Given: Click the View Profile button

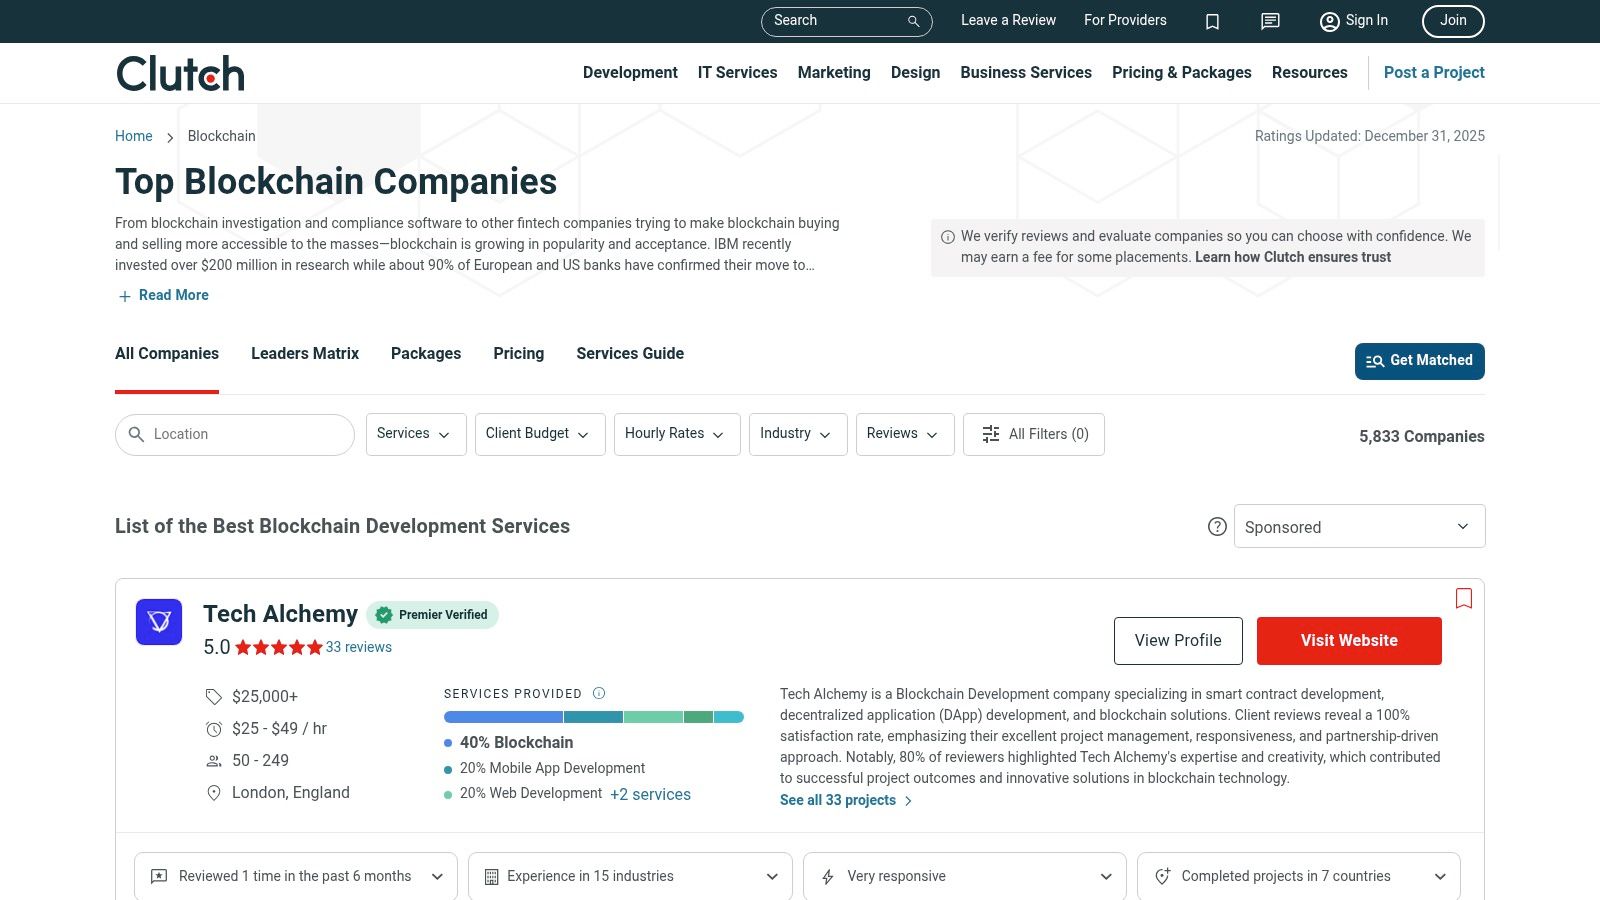Looking at the screenshot, I should point(1178,641).
